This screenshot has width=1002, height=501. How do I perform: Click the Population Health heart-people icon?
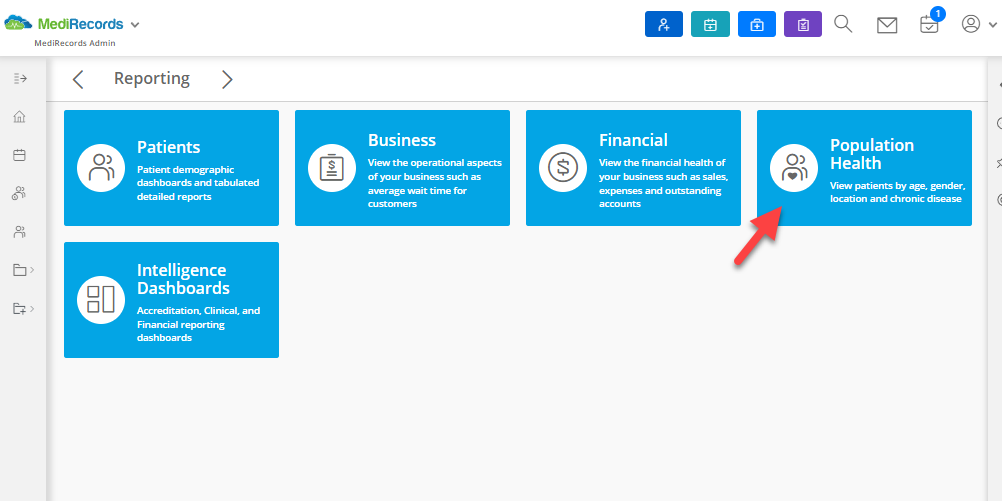click(x=794, y=168)
